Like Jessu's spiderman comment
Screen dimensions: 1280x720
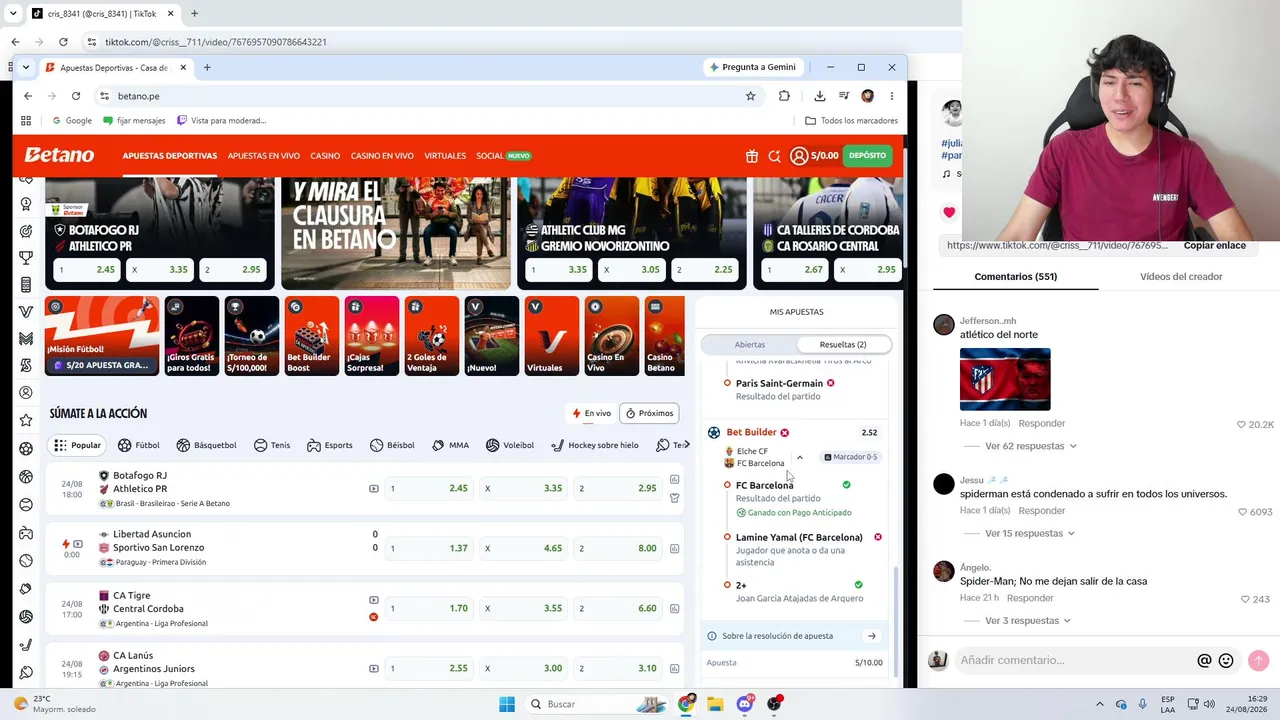pos(1242,512)
